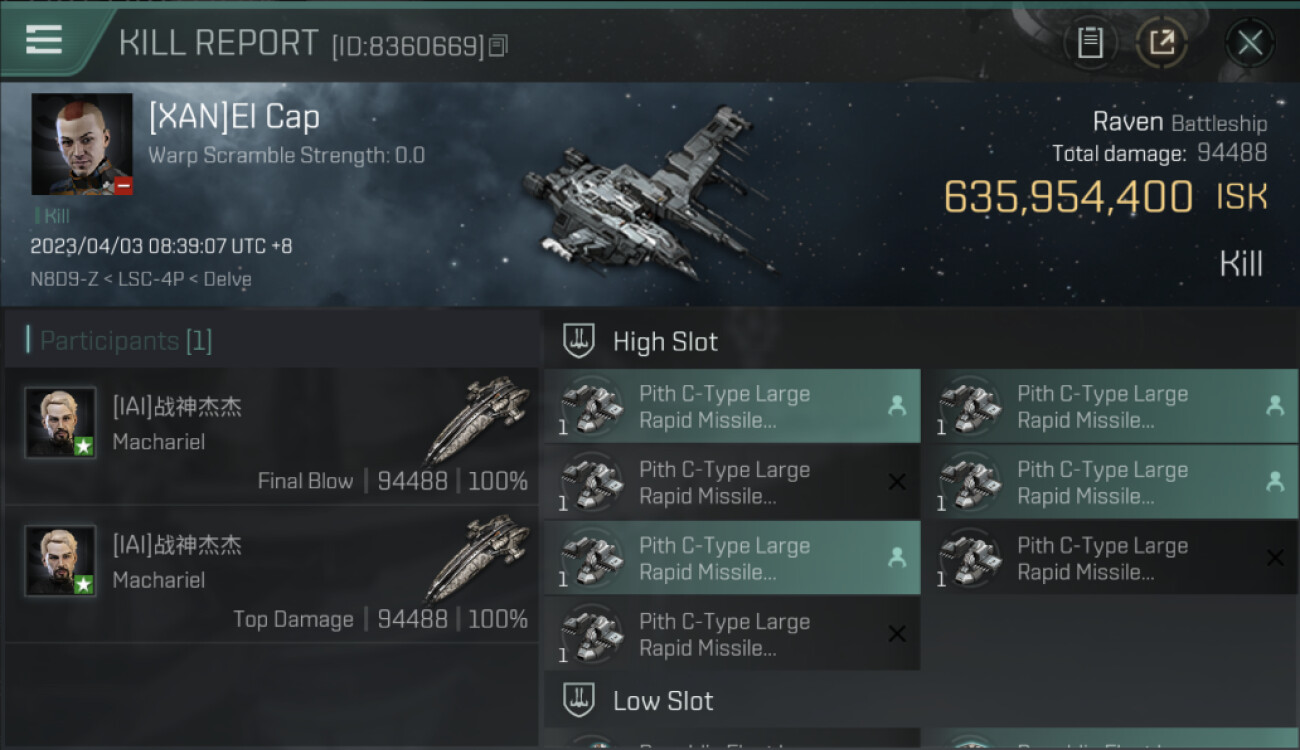Click the Machariel ship icon for Top Damage
Image resolution: width=1300 pixels, height=750 pixels.
[477, 556]
